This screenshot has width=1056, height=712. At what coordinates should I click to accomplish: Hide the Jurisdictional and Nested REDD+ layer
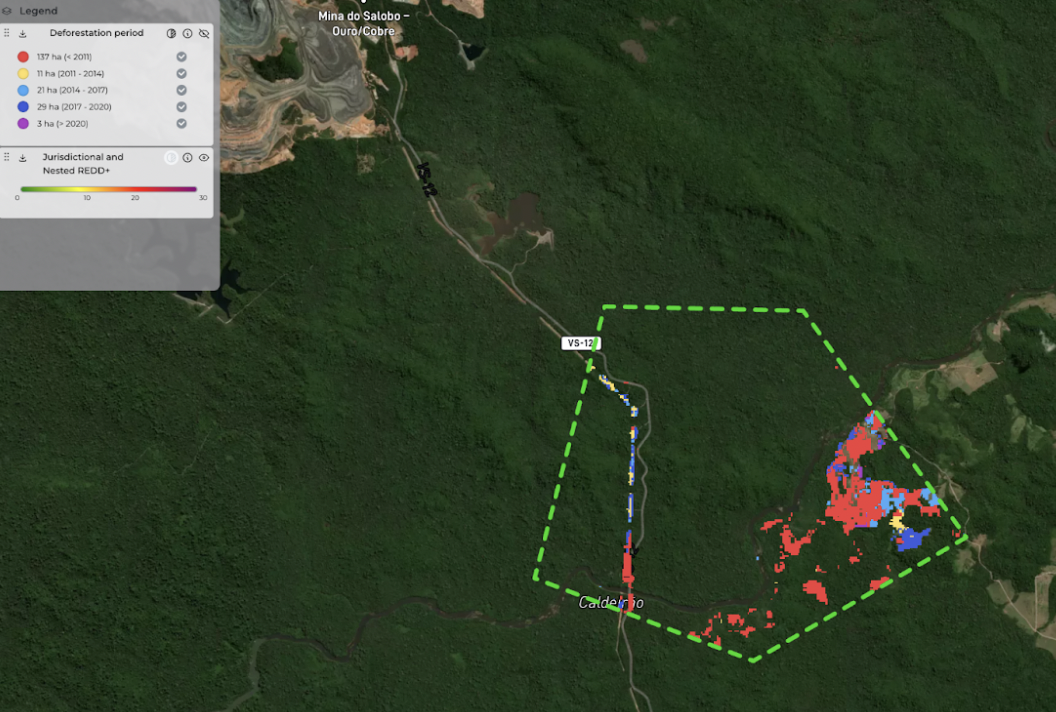(x=204, y=157)
